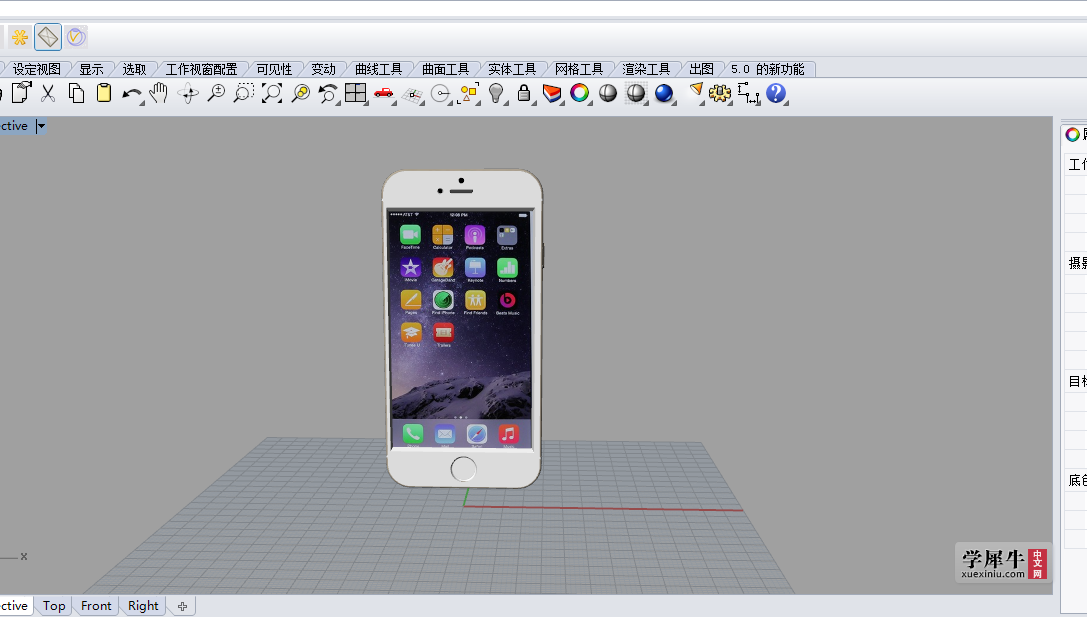Select the Zoom dynamic magnifier
Image resolution: width=1087 pixels, height=617 pixels.
point(216,93)
